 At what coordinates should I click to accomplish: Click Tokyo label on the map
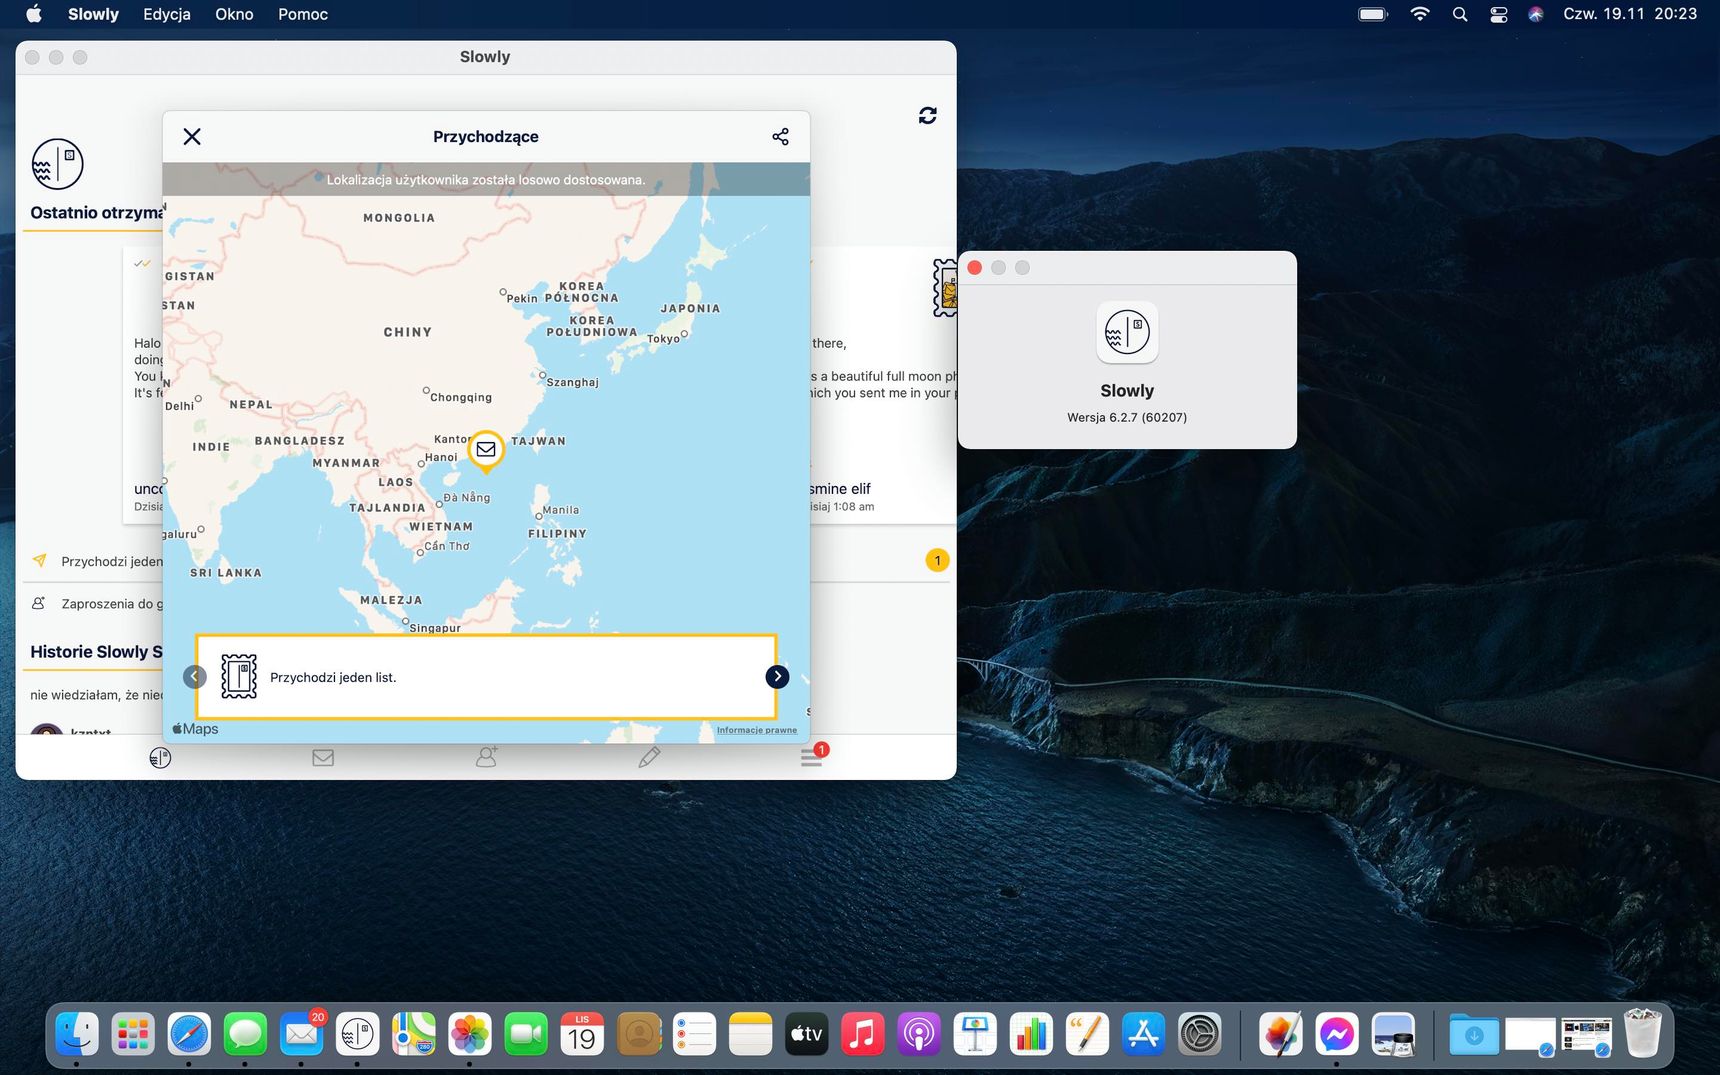(x=664, y=339)
